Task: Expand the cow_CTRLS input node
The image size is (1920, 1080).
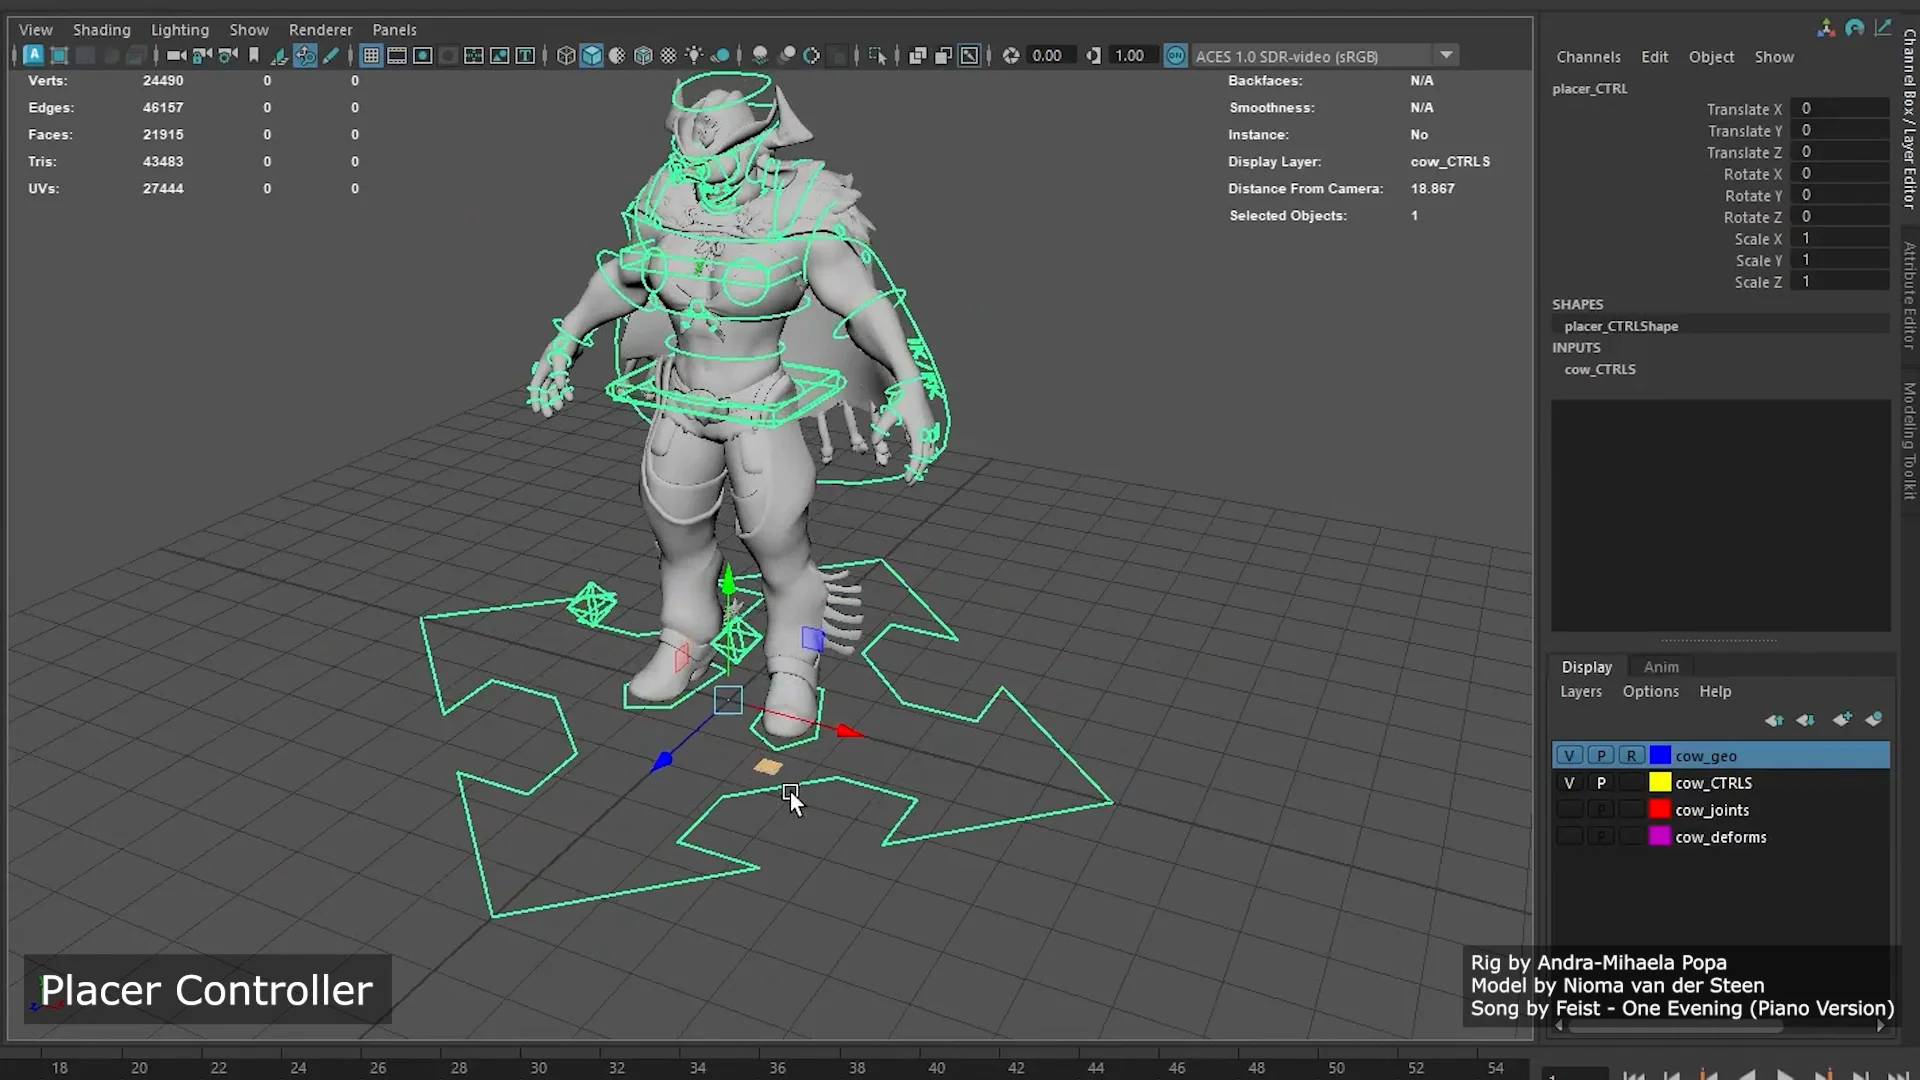Action: (1600, 369)
